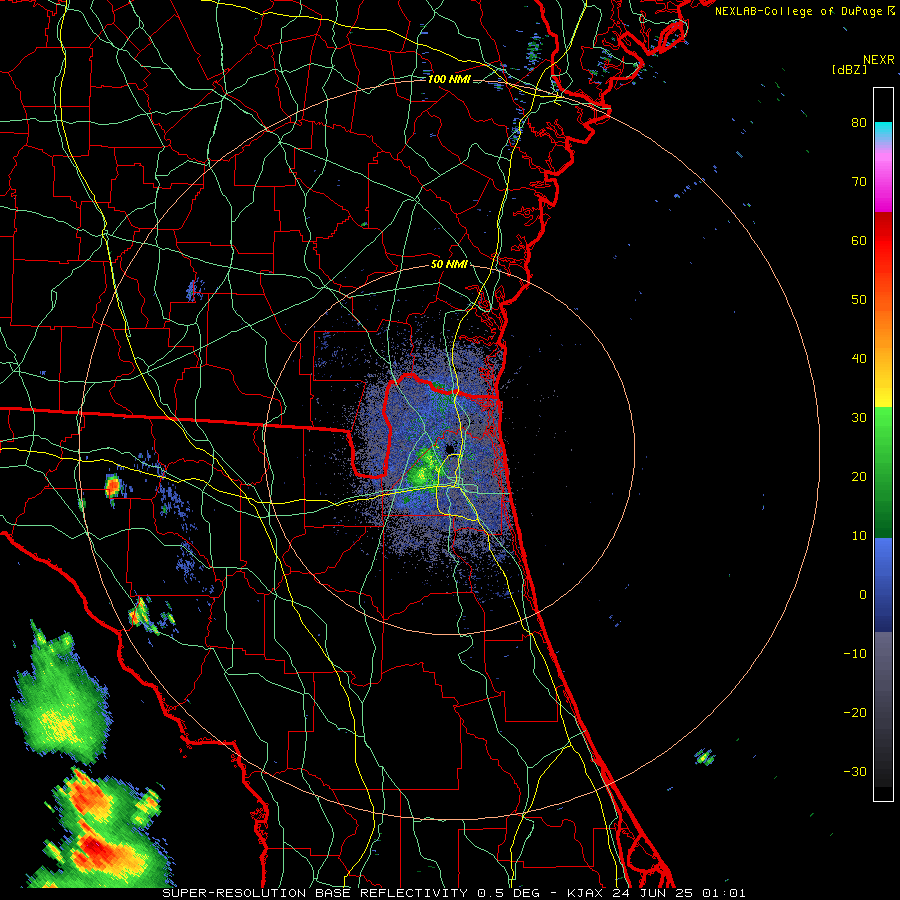Click the 10 value on the dBZ scale
This screenshot has width=900, height=900.
[x=859, y=536]
